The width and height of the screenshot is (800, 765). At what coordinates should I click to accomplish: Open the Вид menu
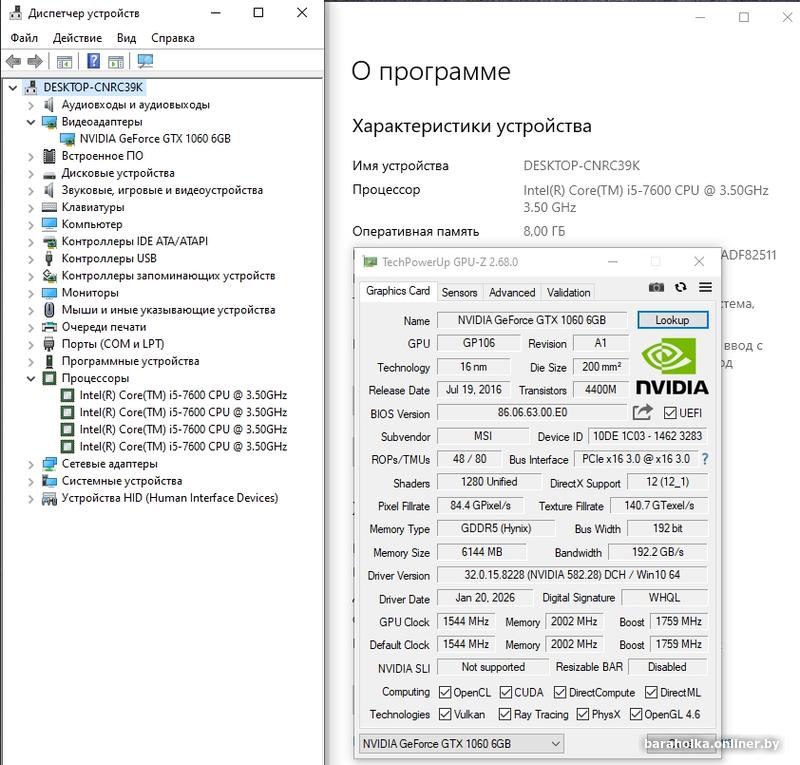(126, 38)
